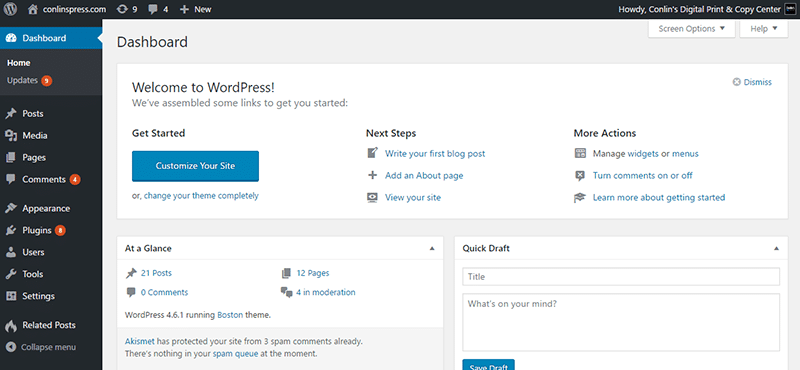Viewport: 800px width, 370px height.
Task: Follow the Write your first blog post link
Action: pyautogui.click(x=435, y=153)
